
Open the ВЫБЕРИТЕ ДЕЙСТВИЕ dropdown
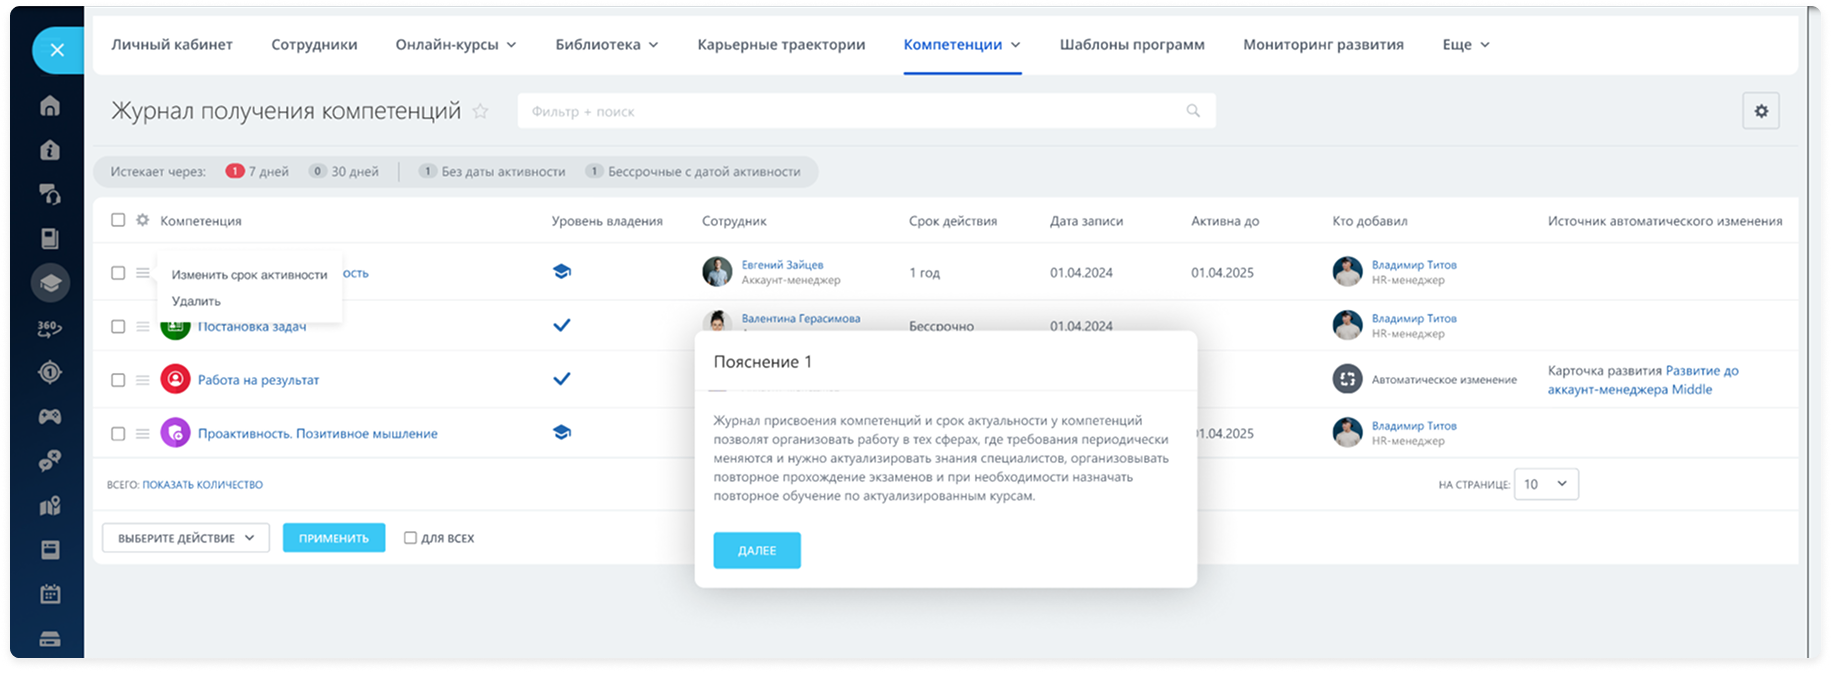tap(186, 538)
